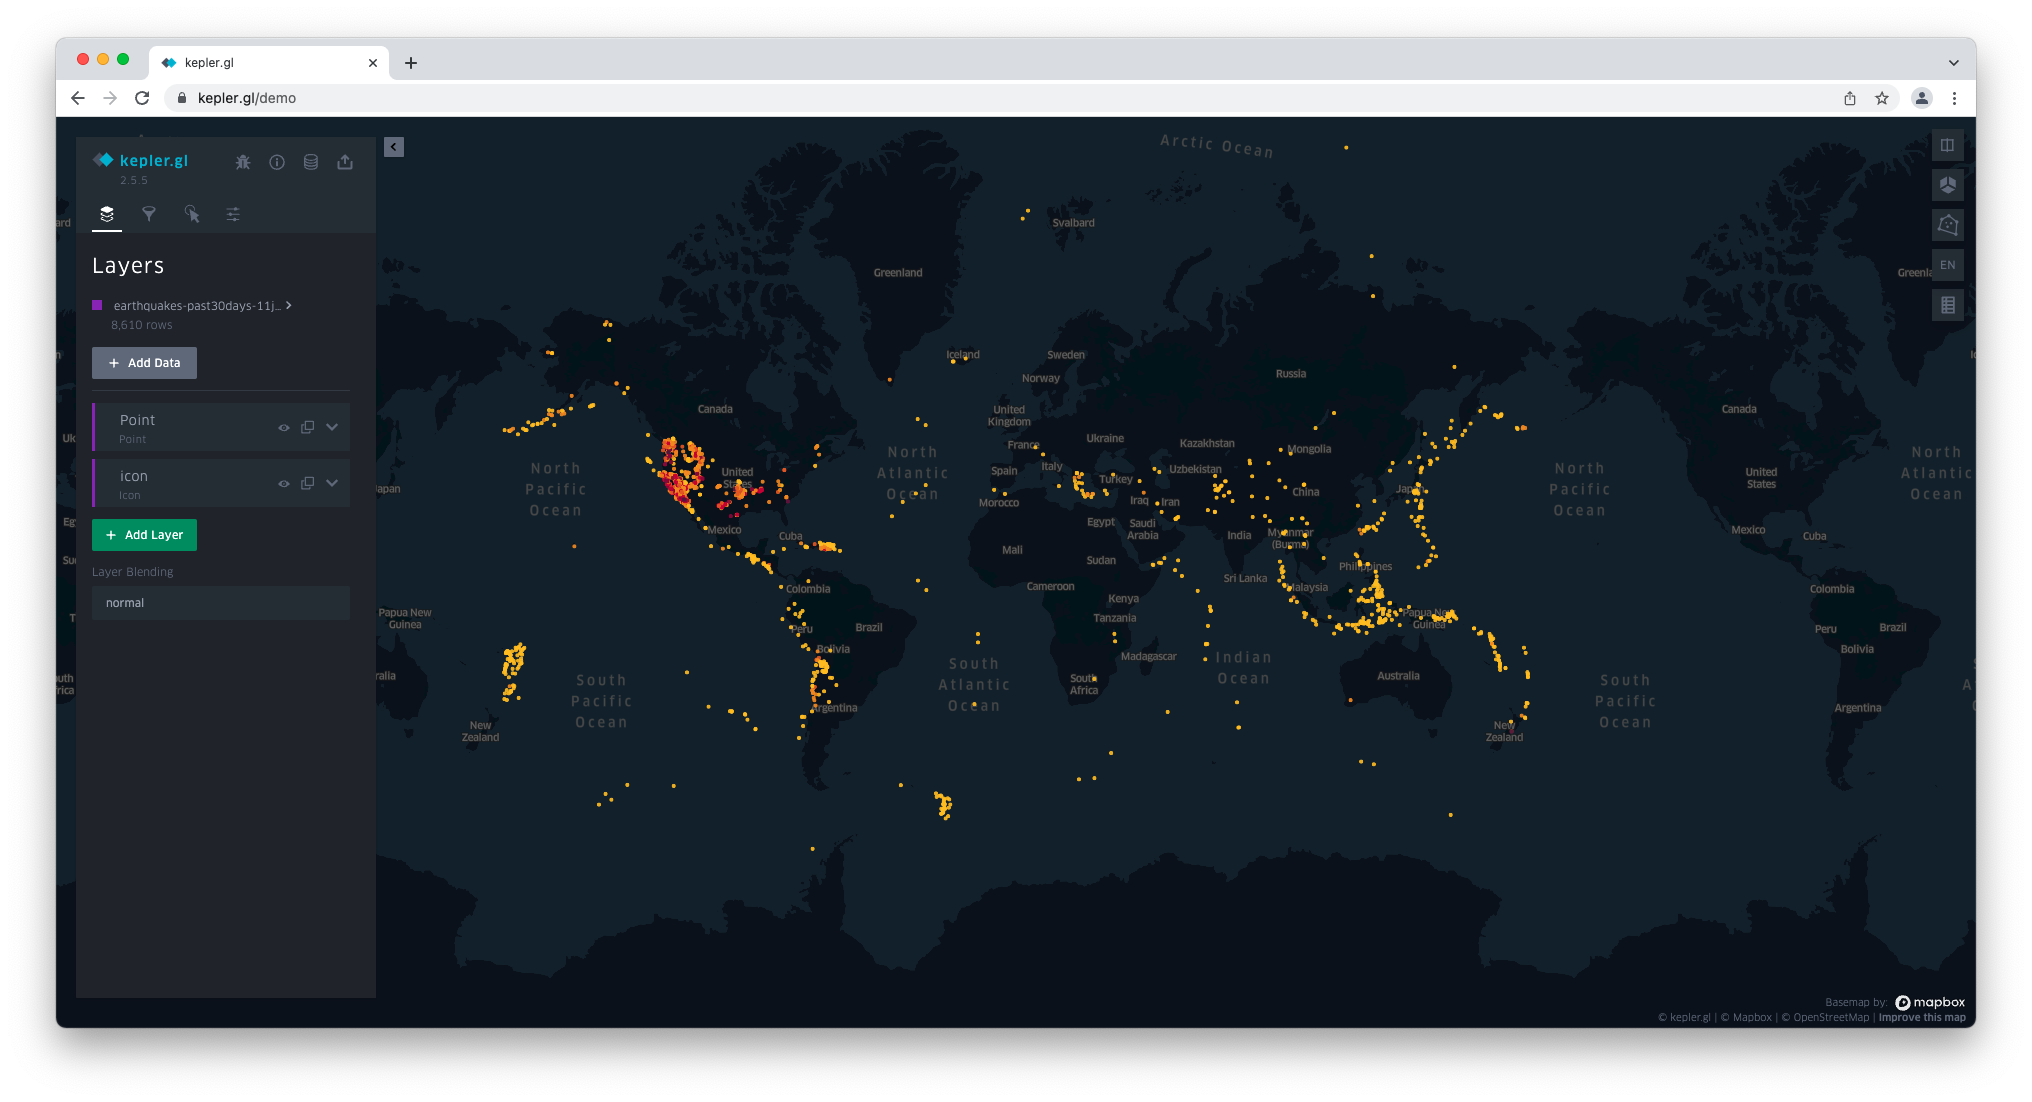2032x1102 pixels.
Task: Open the EN locale selector
Action: tap(1948, 264)
